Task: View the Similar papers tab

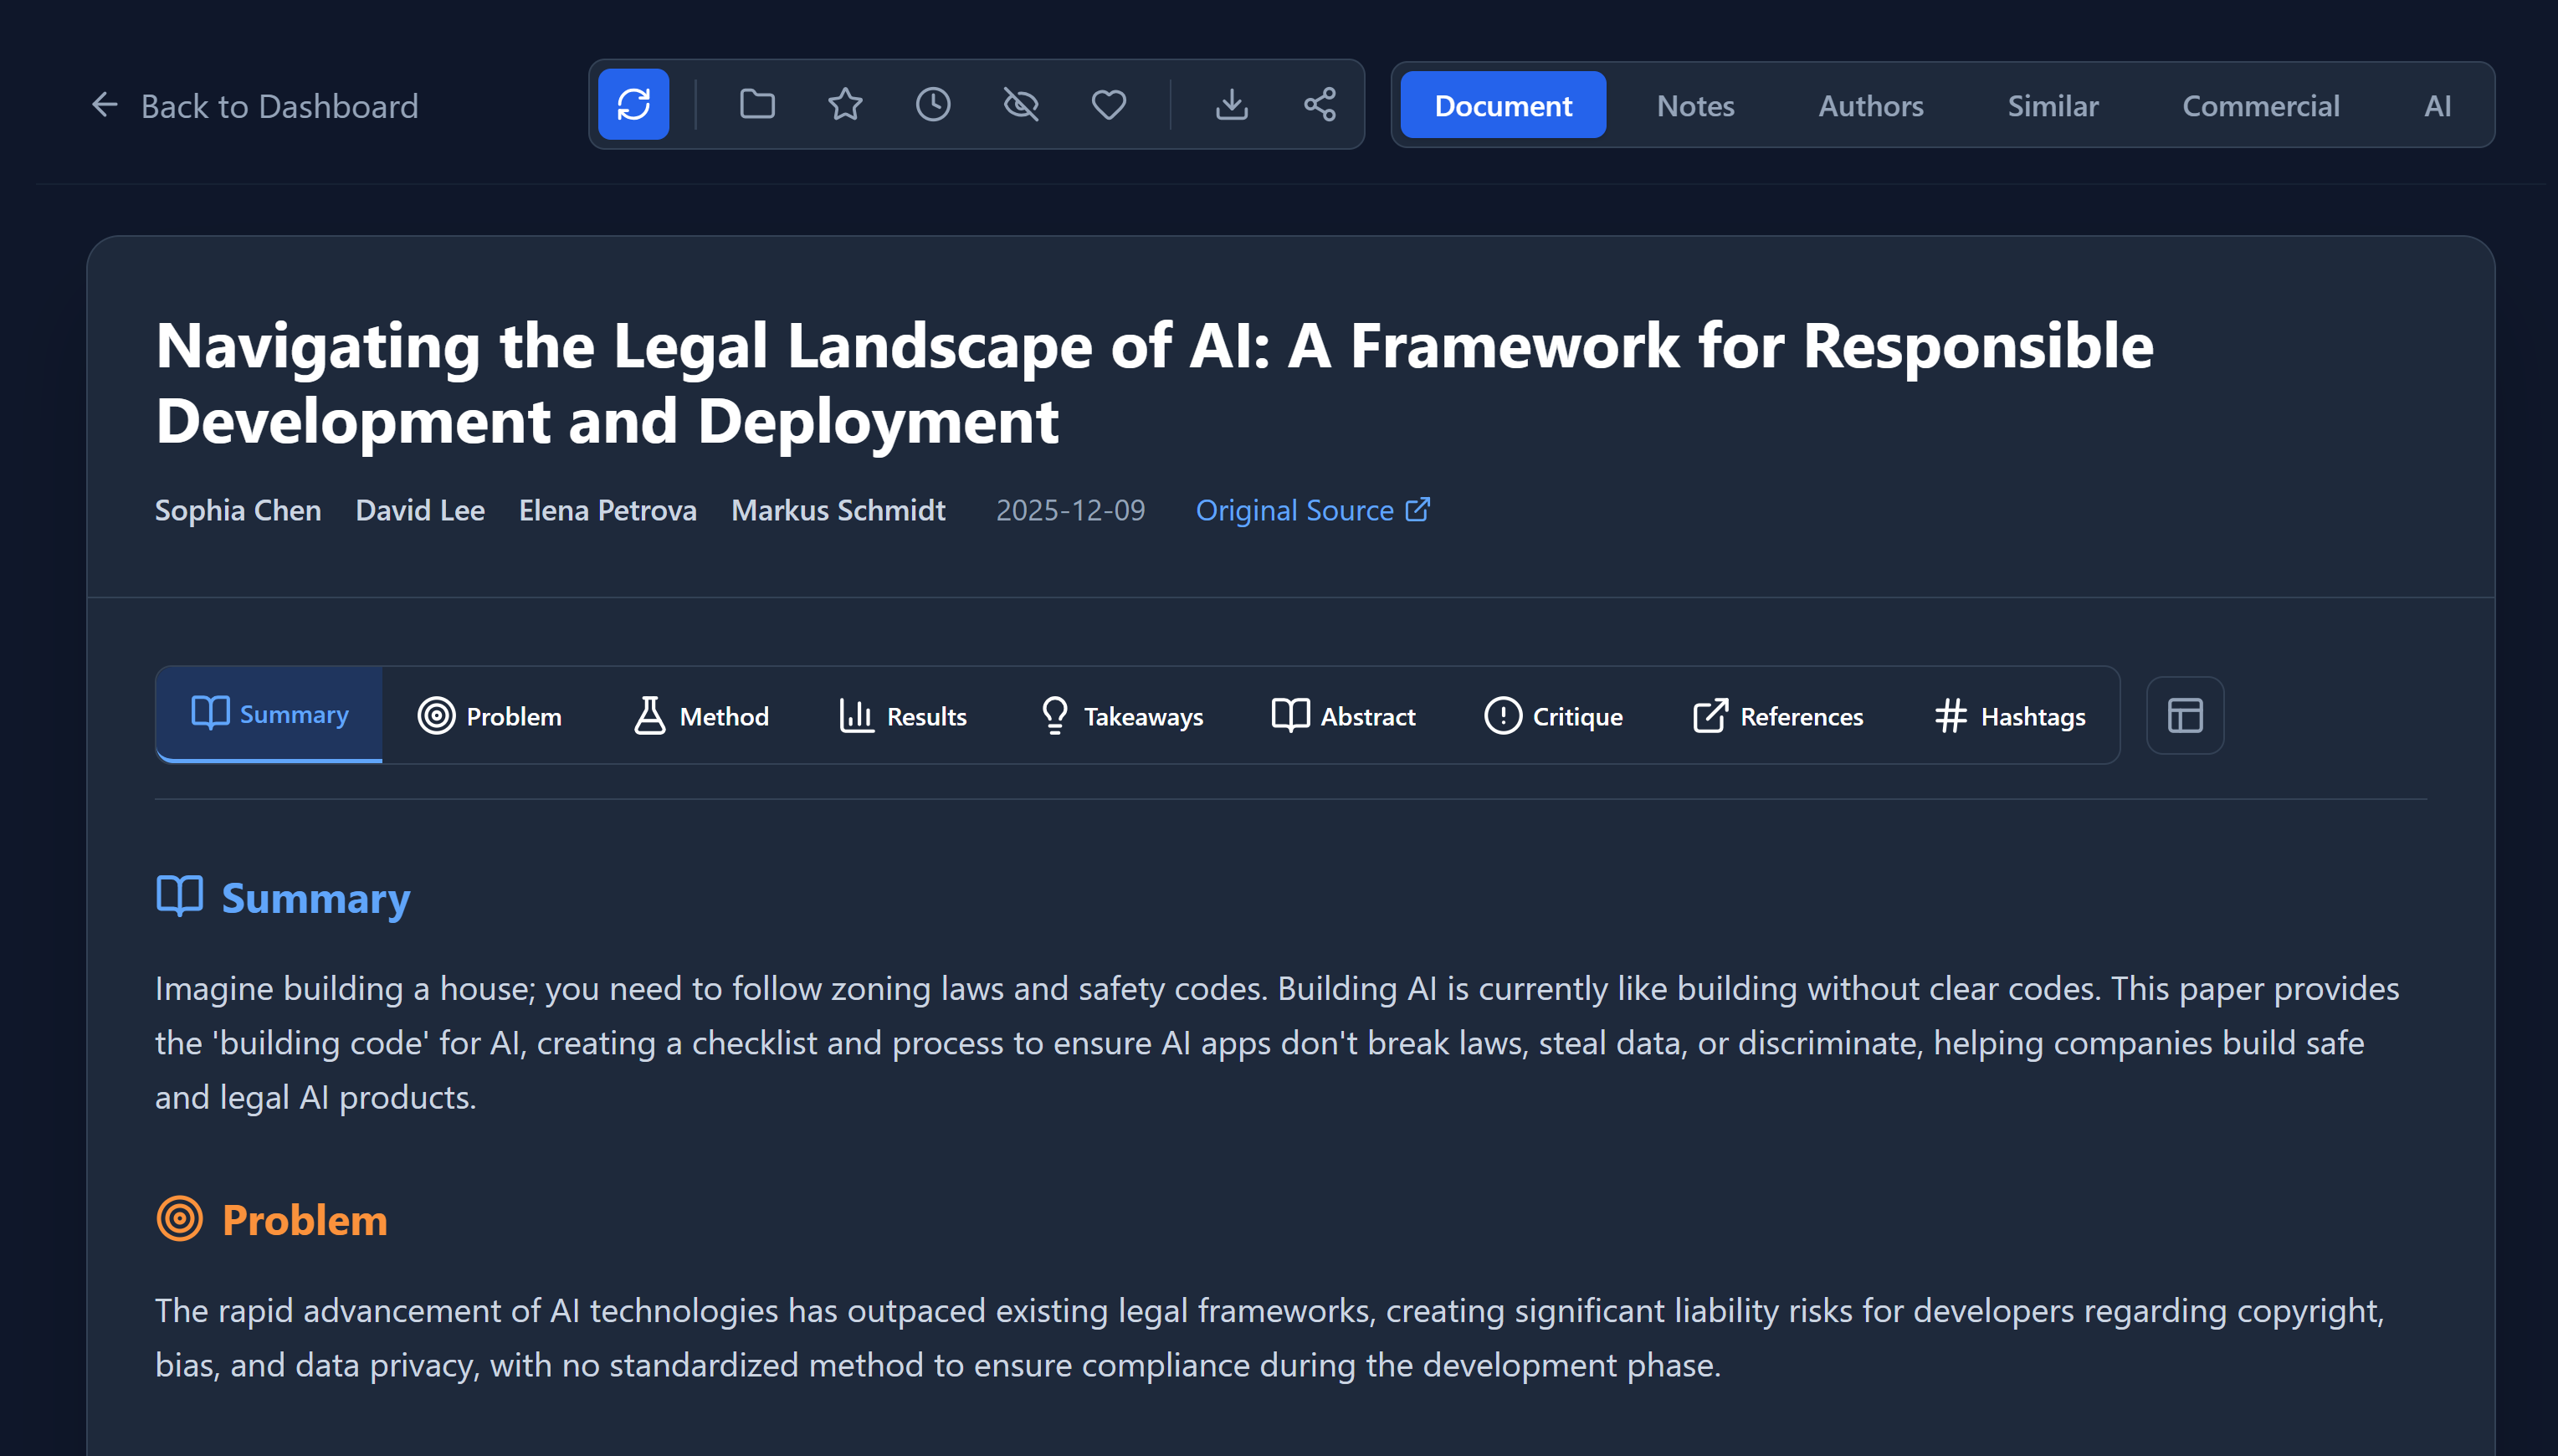Action: click(x=2051, y=105)
